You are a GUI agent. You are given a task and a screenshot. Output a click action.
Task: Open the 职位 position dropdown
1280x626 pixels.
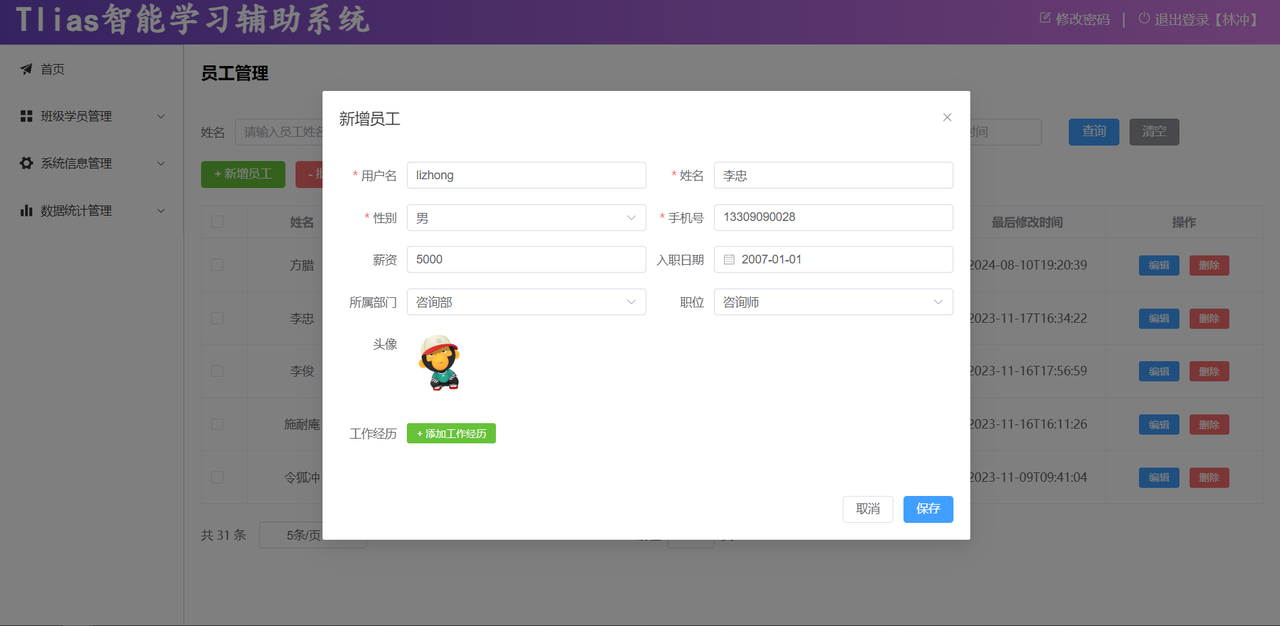point(833,302)
